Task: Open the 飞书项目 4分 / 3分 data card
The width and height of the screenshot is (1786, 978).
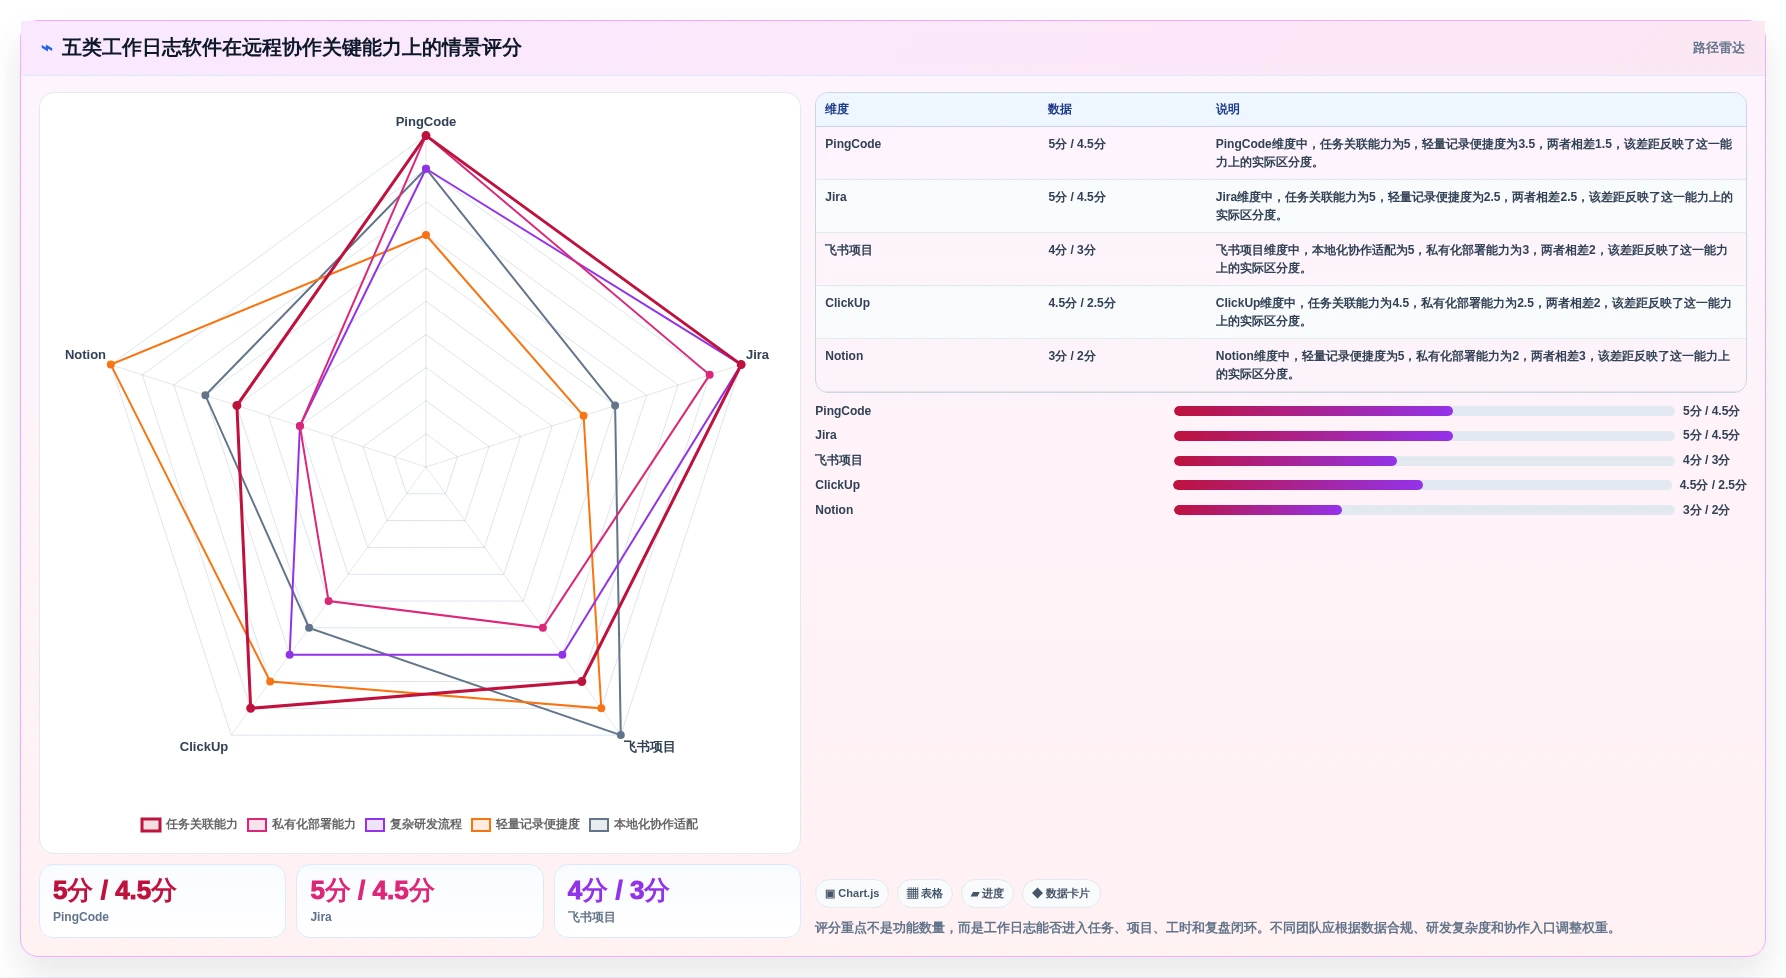Action: [x=678, y=901]
